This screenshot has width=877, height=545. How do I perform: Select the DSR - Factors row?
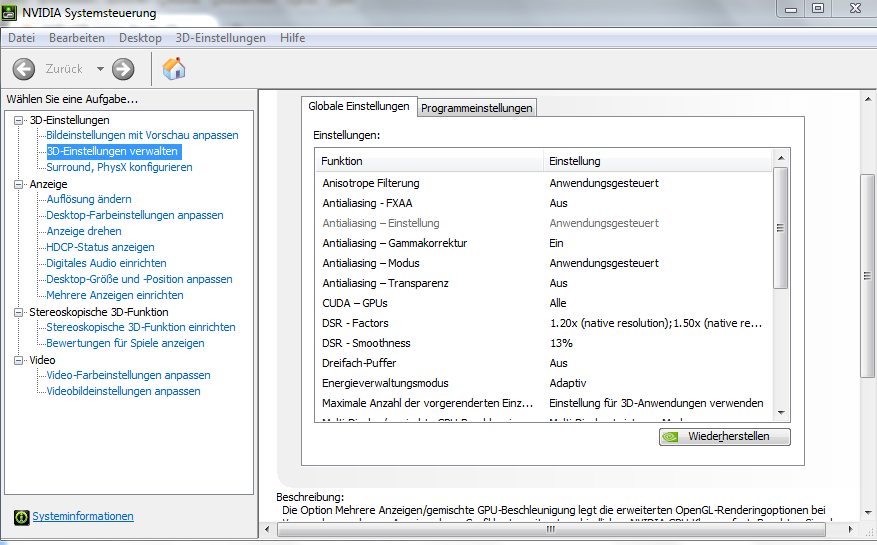click(x=543, y=323)
